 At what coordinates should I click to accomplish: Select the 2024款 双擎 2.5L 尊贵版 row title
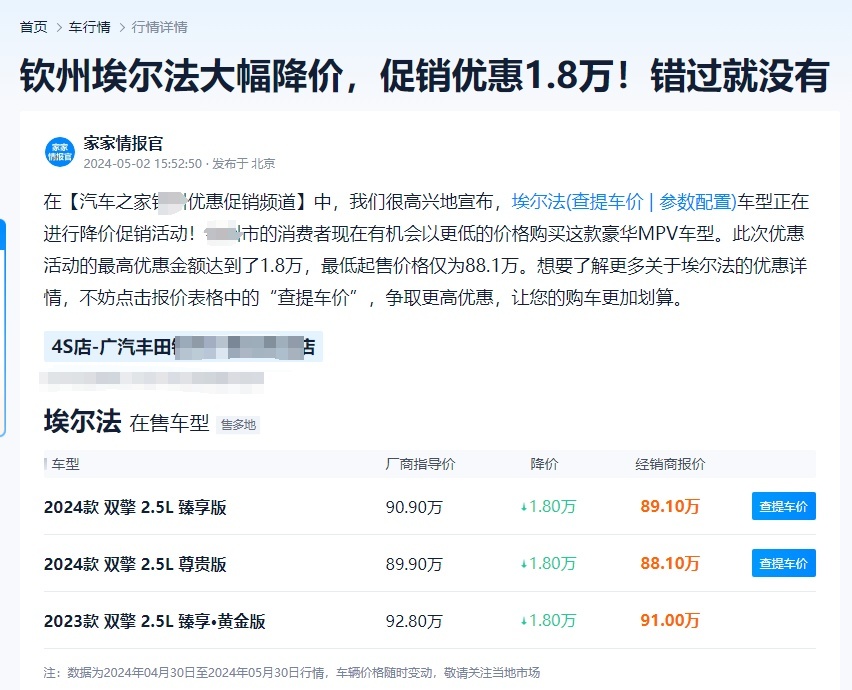[x=135, y=564]
